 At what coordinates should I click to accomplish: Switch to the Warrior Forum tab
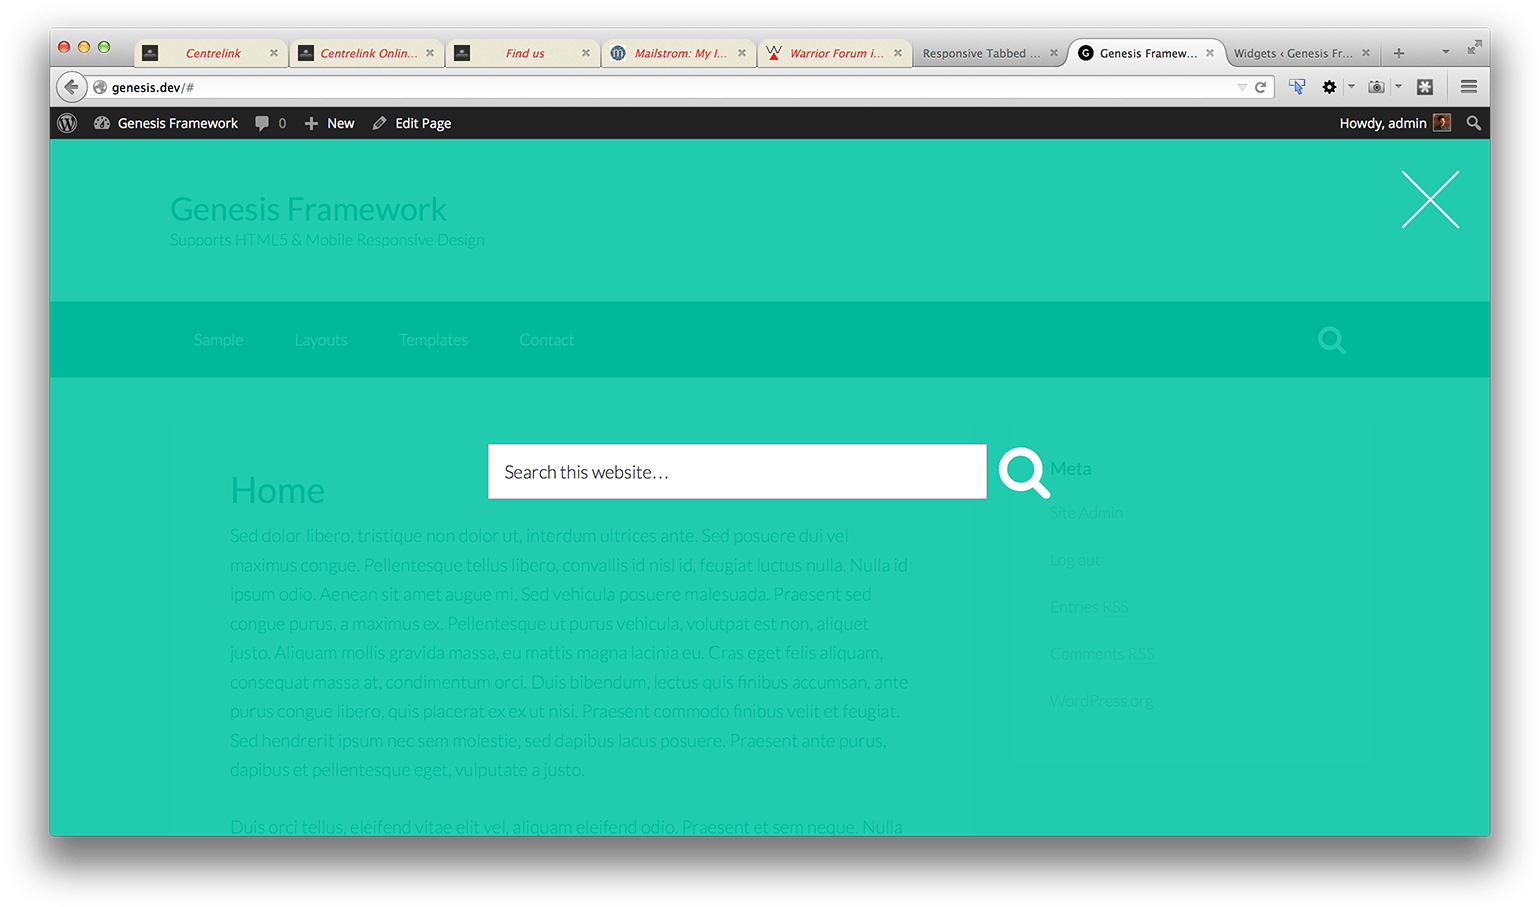[x=835, y=53]
